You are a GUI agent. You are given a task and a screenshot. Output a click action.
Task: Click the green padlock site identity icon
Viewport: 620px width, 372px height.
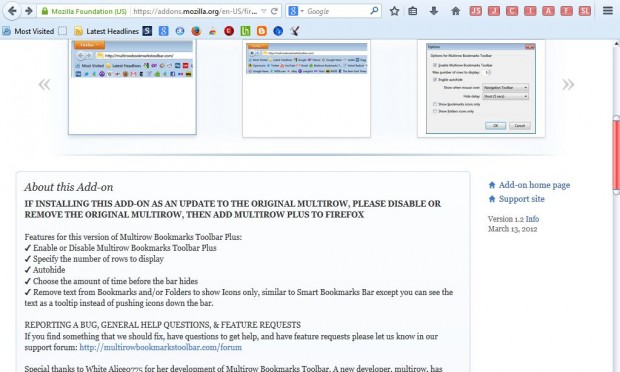pos(45,11)
